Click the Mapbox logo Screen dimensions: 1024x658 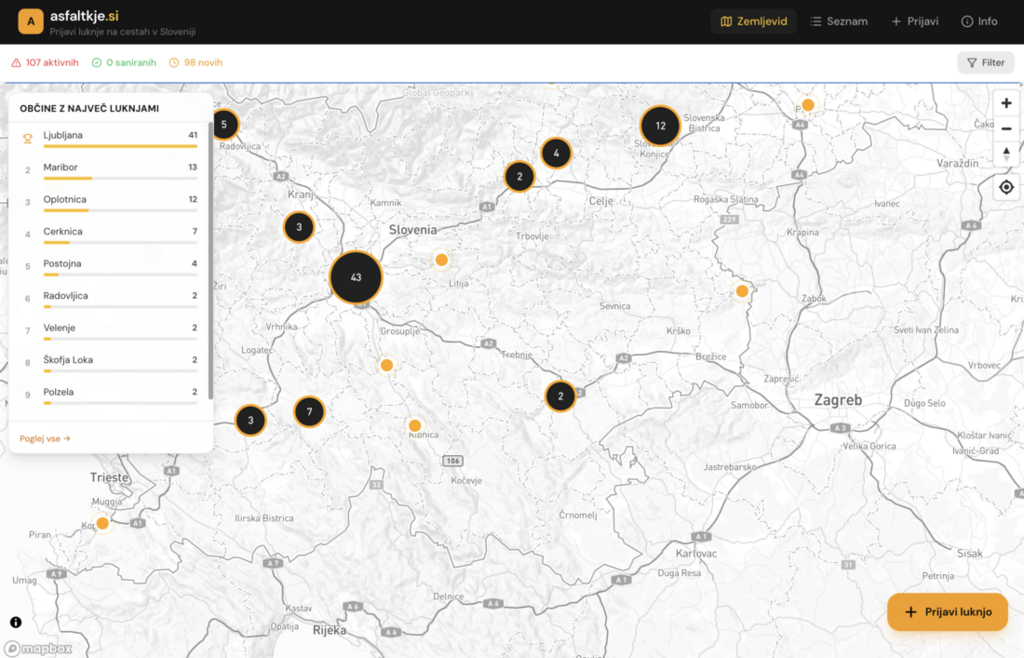(x=40, y=648)
